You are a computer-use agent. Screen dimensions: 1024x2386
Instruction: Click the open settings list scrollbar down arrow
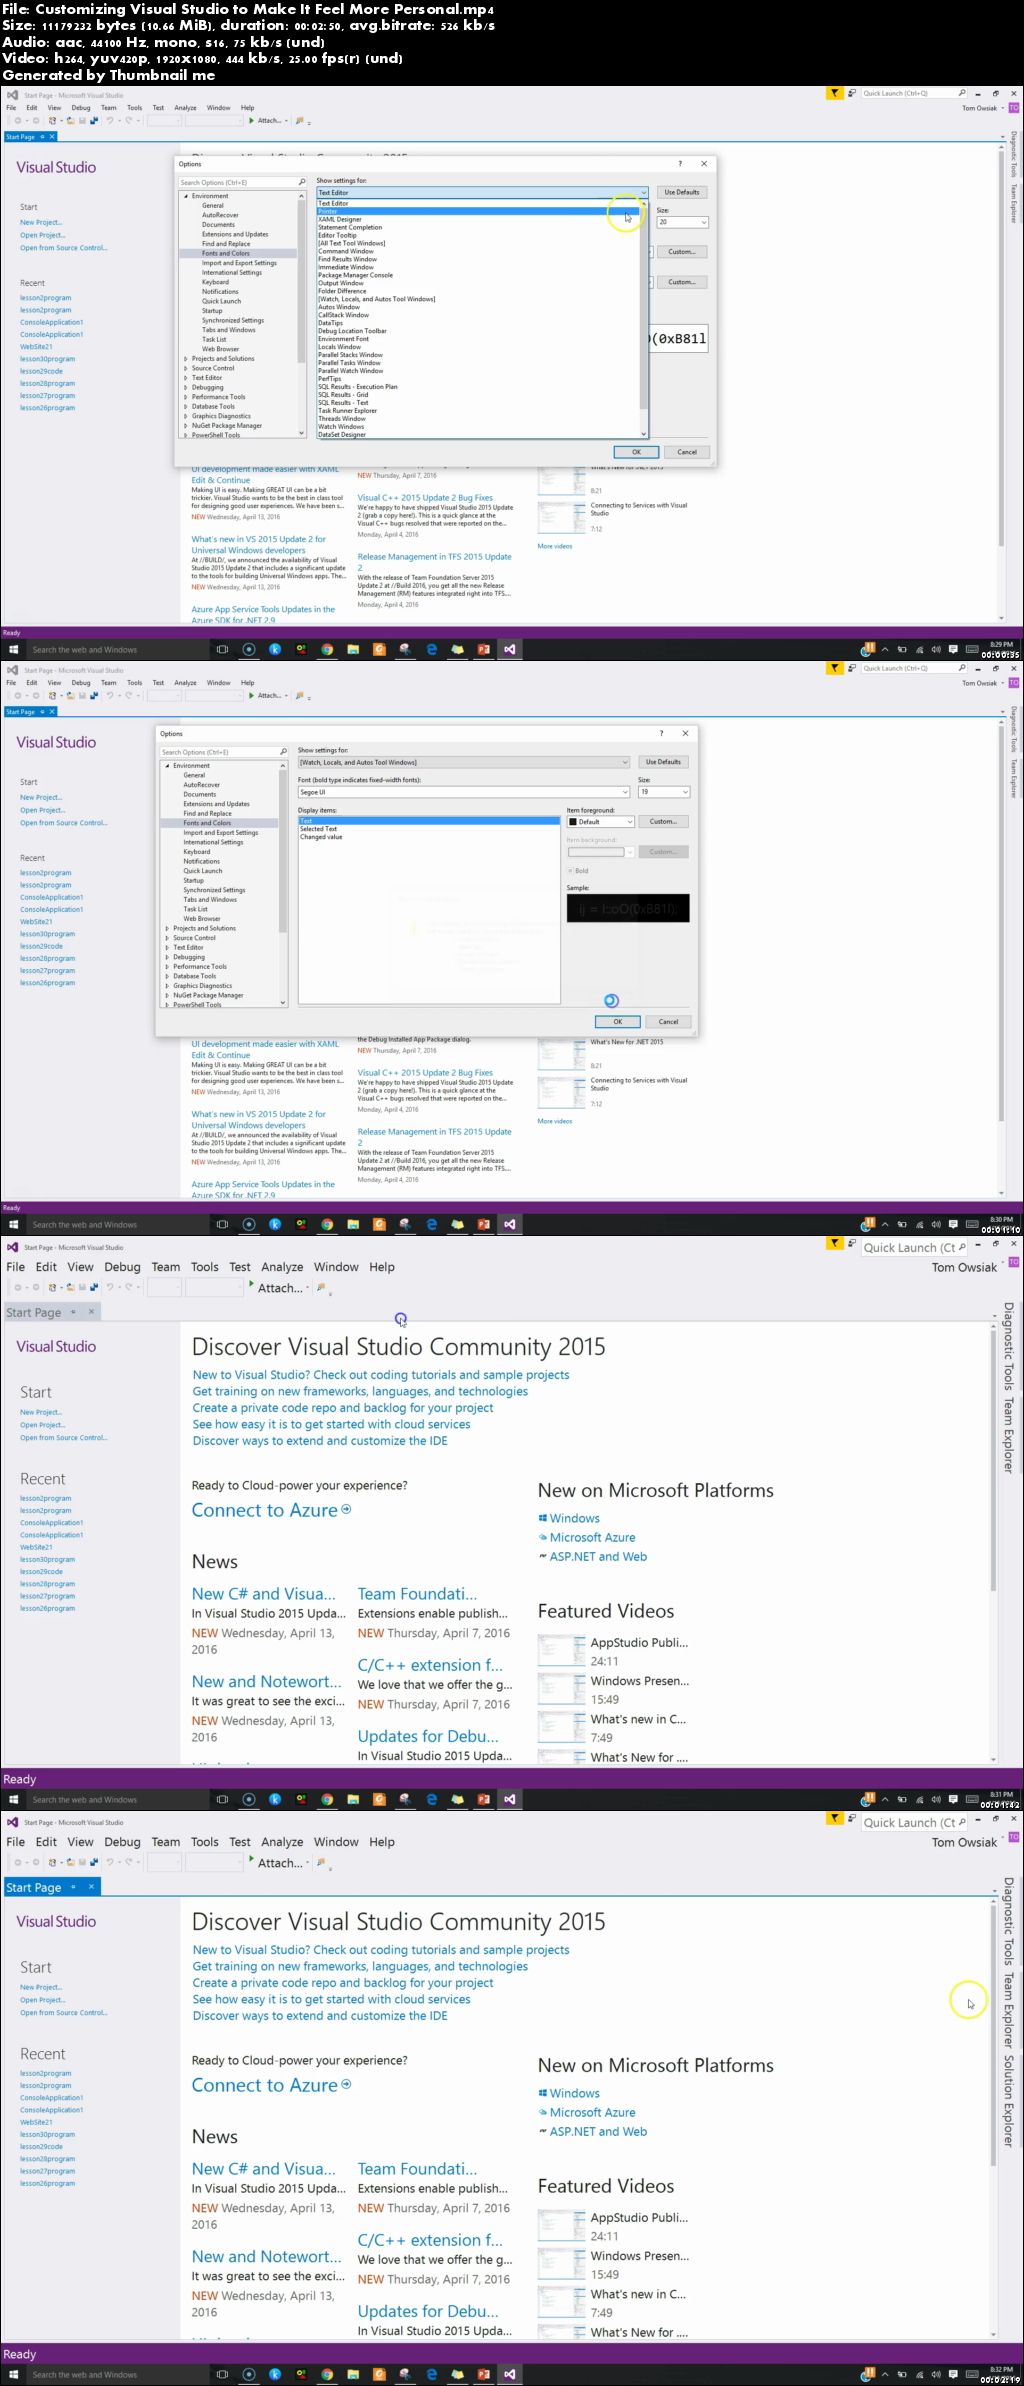point(644,434)
